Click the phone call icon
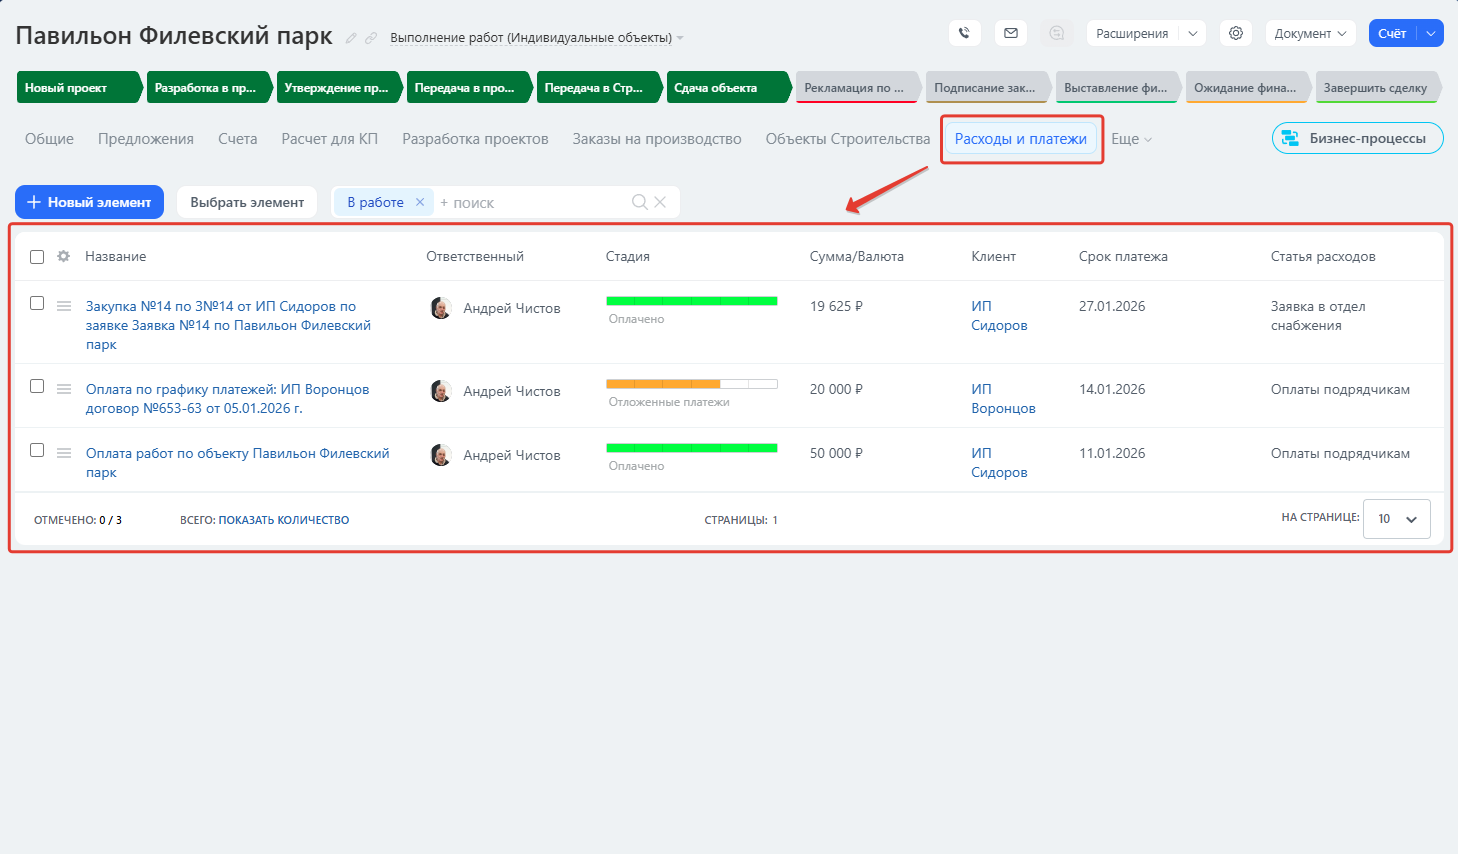Screen dimensions: 1458x854 click(x=964, y=33)
